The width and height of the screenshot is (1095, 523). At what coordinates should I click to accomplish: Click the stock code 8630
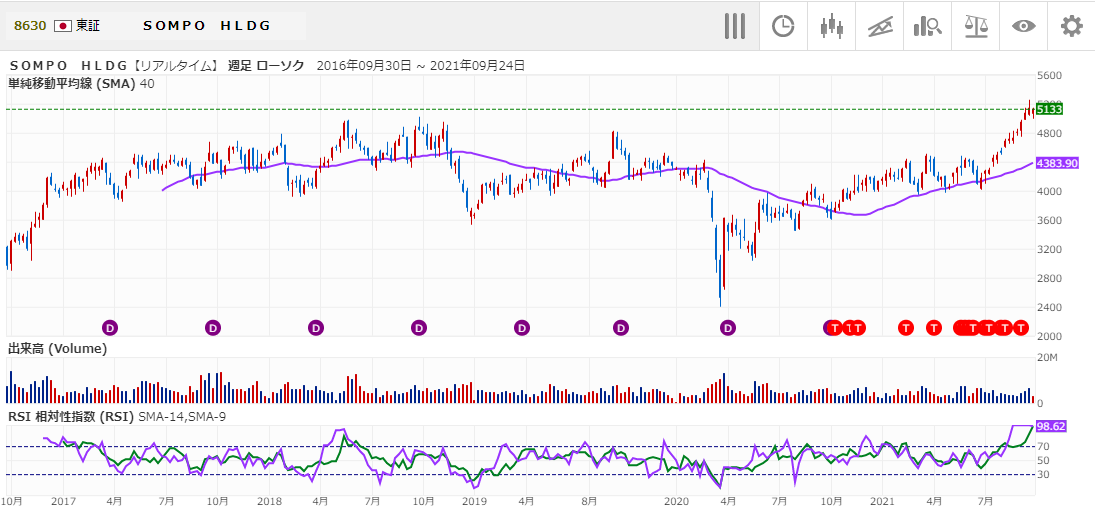tap(30, 26)
